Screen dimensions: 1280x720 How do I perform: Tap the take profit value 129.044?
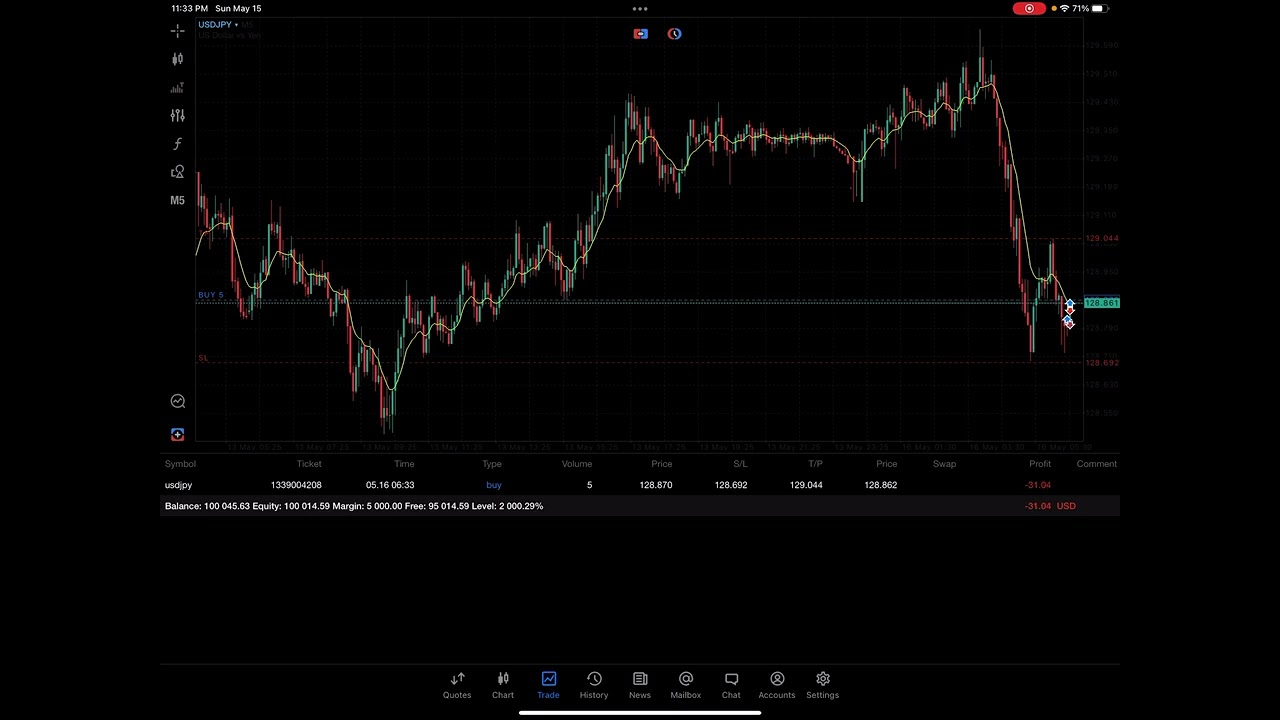pyautogui.click(x=806, y=485)
